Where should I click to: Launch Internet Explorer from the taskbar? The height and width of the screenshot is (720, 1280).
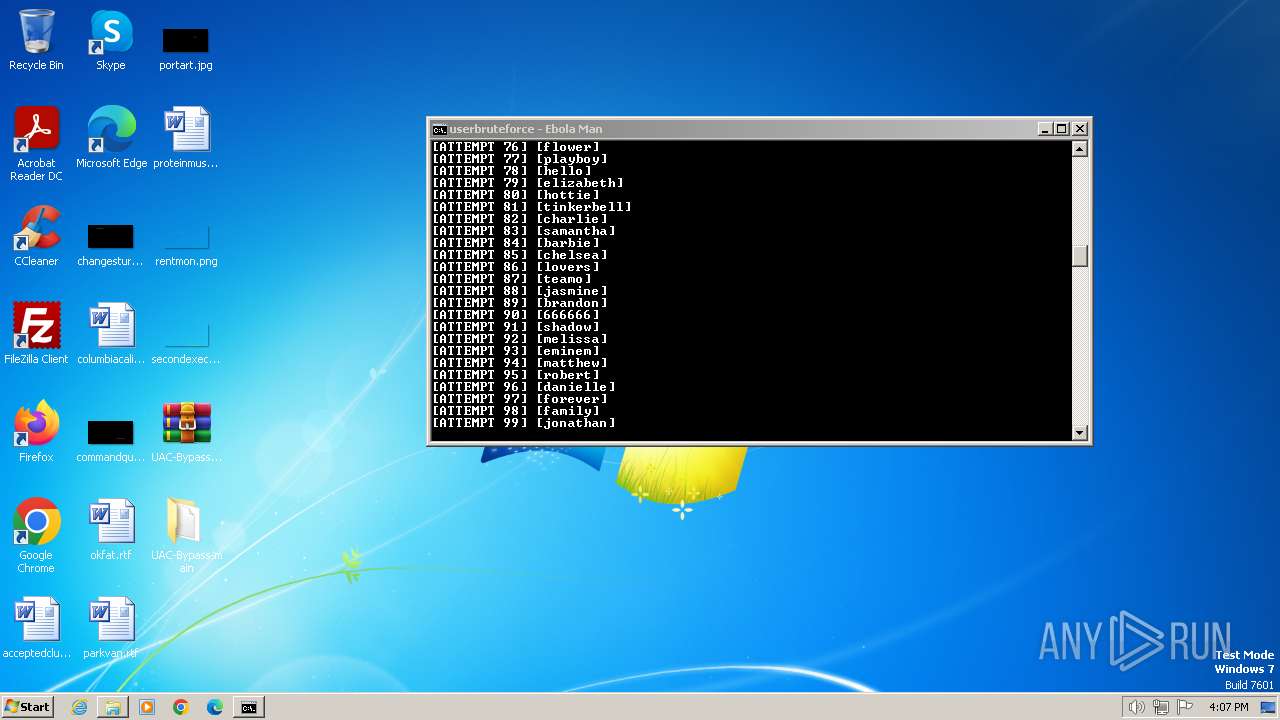pos(79,707)
